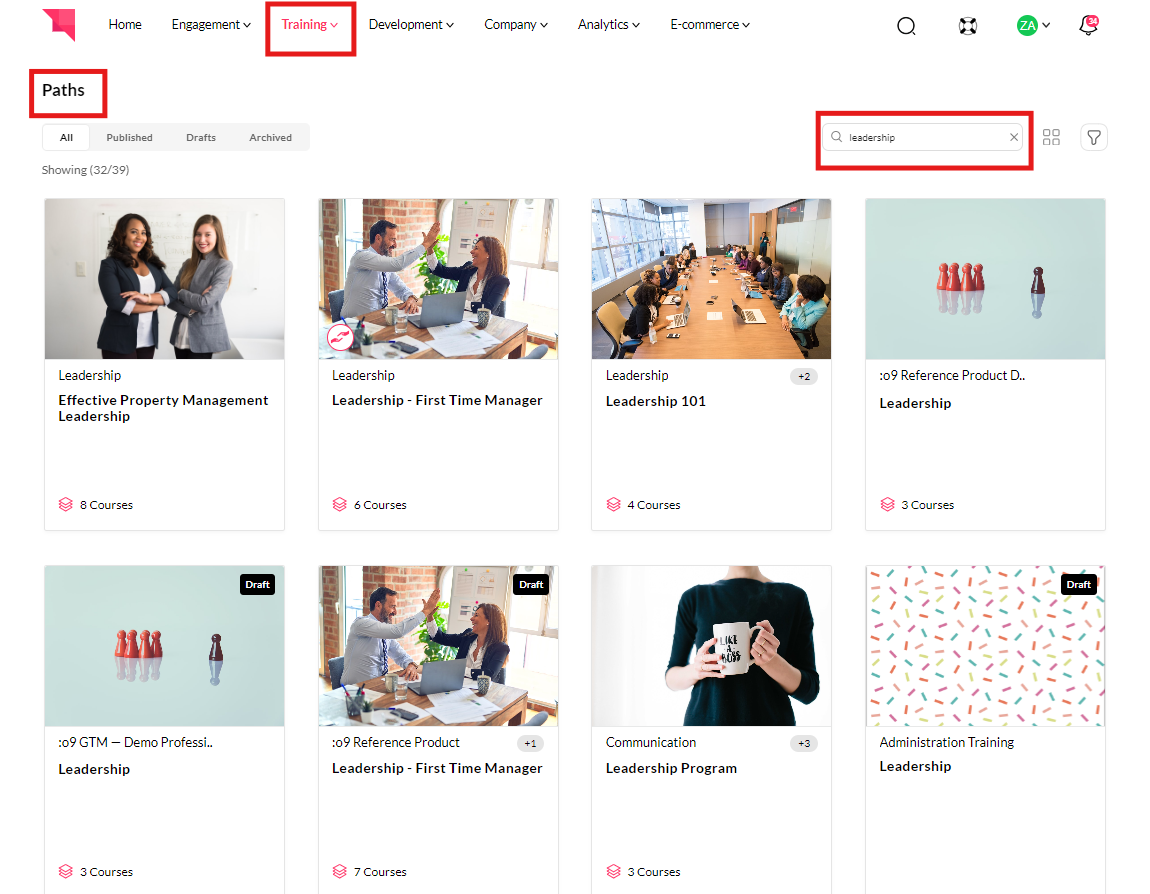Click +3 category badge on Leadership Program
This screenshot has height=894, width=1150.
[x=804, y=743]
